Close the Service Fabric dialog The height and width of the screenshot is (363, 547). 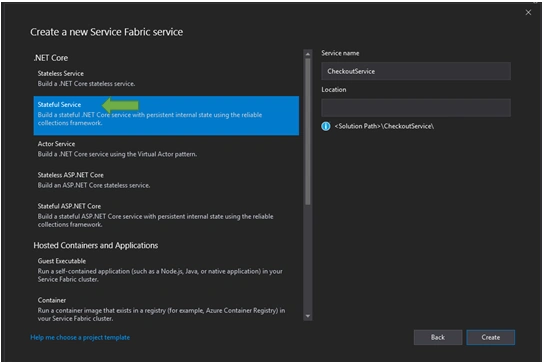click(528, 13)
